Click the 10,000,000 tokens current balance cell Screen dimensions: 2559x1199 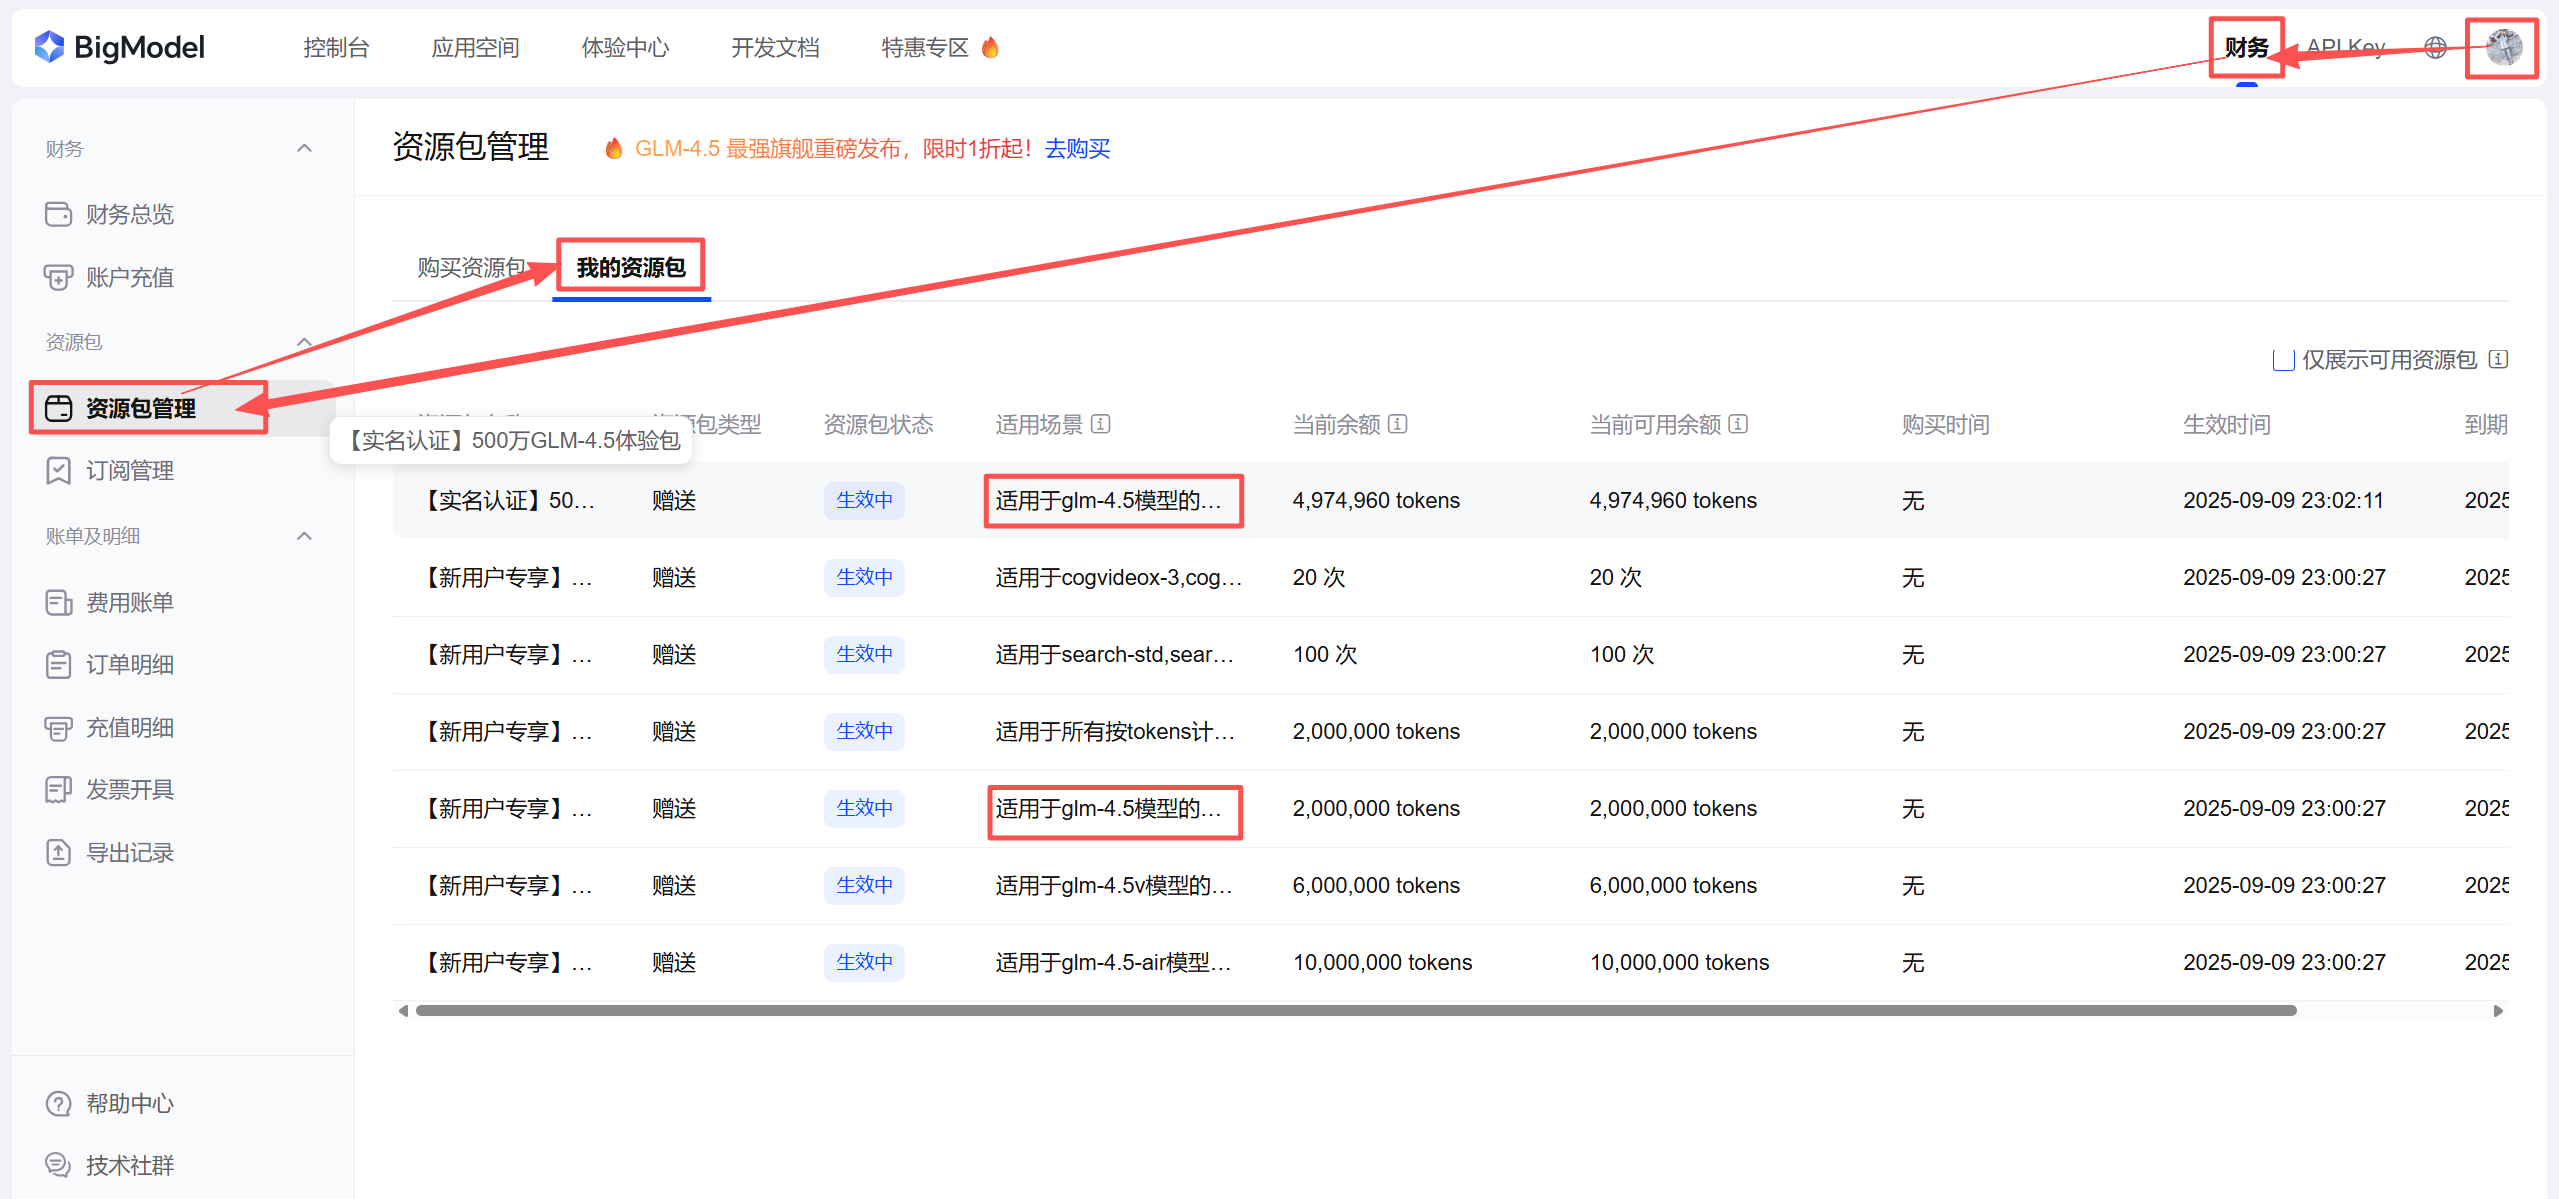pyautogui.click(x=1382, y=962)
